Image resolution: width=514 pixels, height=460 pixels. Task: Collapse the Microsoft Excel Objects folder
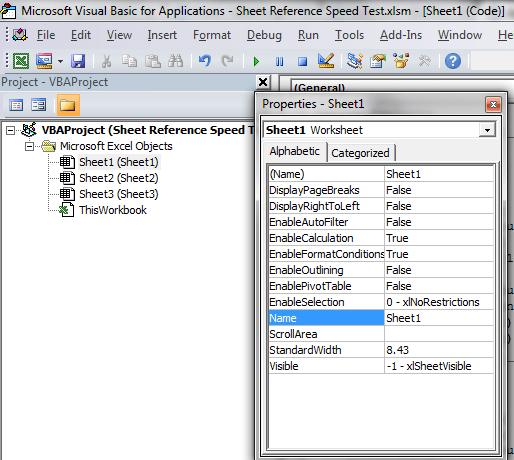pyautogui.click(x=30, y=146)
